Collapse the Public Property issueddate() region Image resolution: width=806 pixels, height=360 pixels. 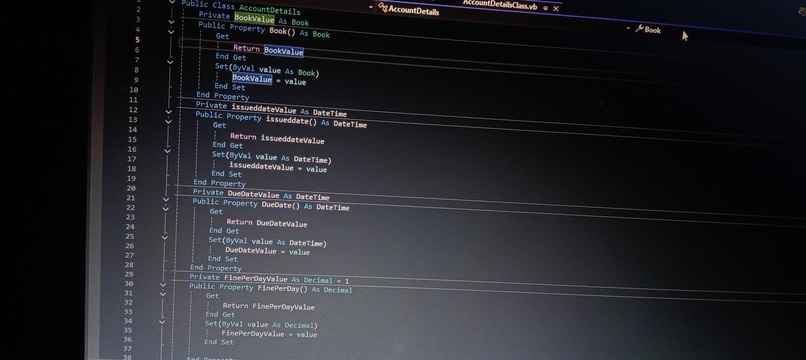[x=169, y=112]
